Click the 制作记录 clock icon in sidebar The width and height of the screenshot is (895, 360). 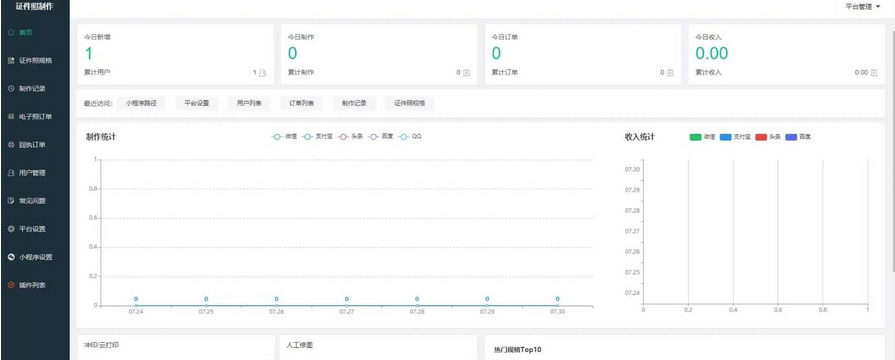[x=11, y=88]
